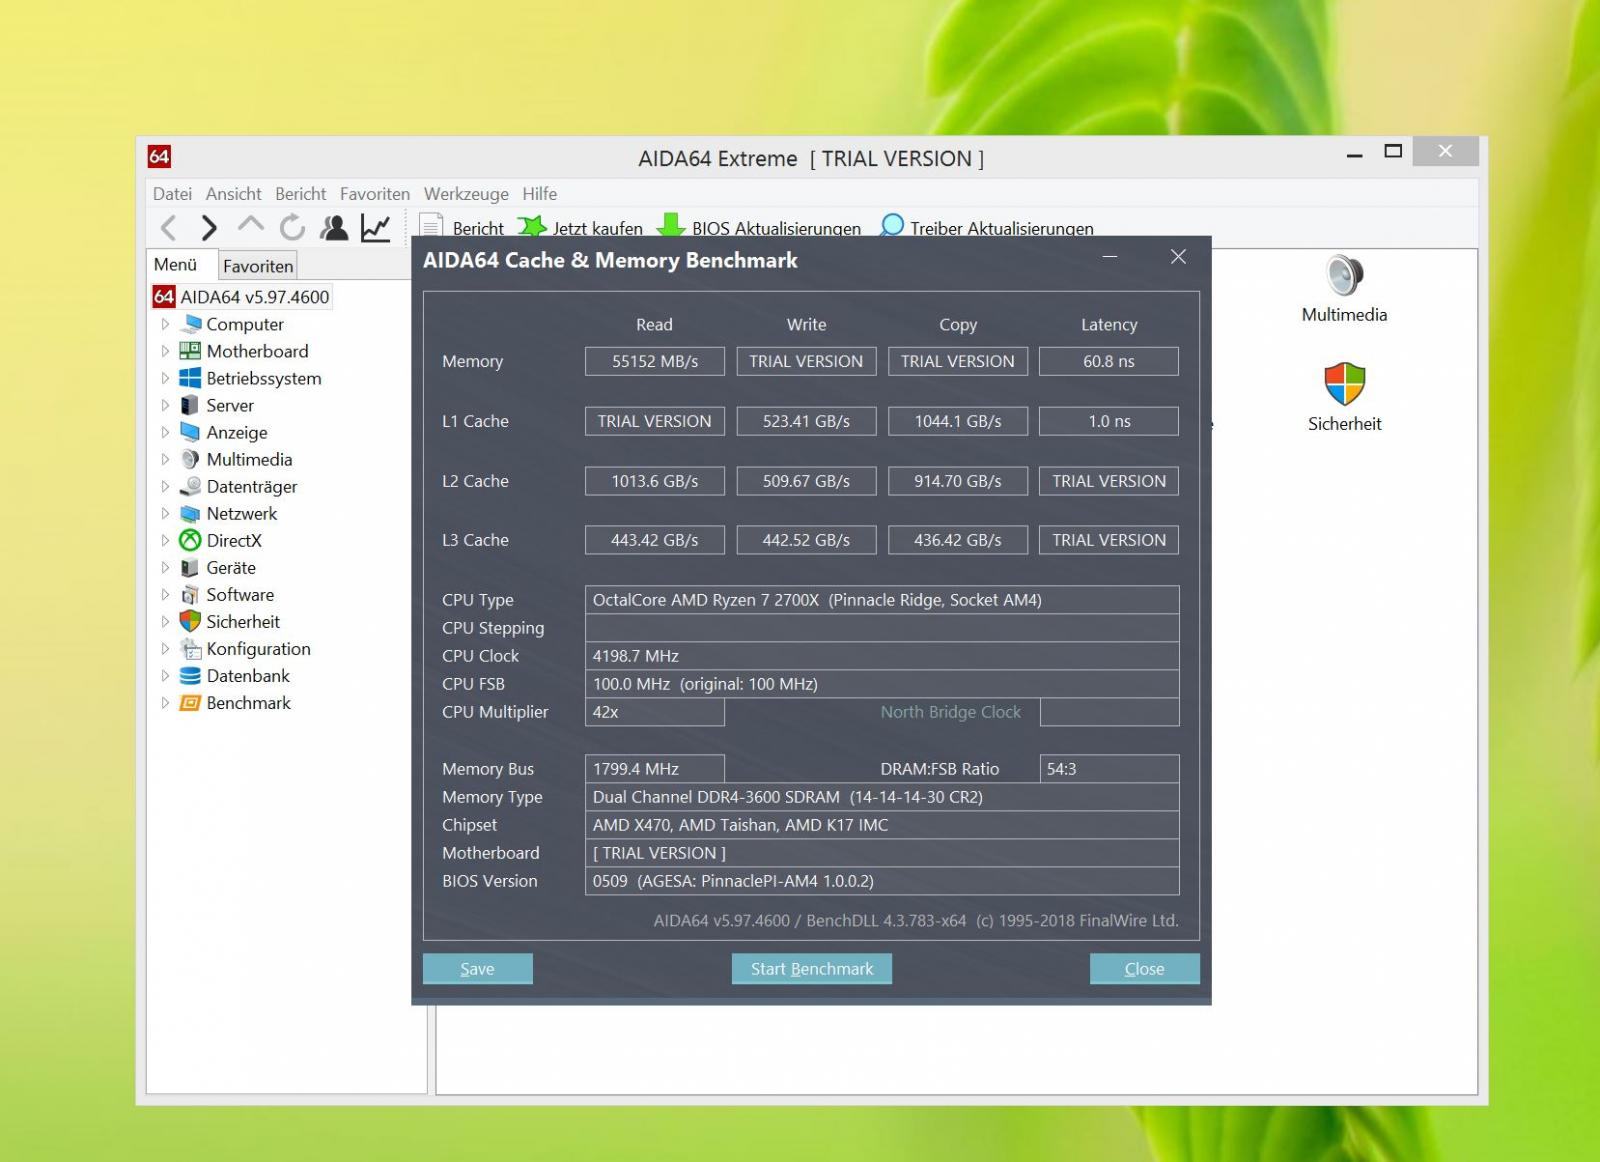Open BIOS Aktualisierungen
The image size is (1600, 1162).
[759, 228]
